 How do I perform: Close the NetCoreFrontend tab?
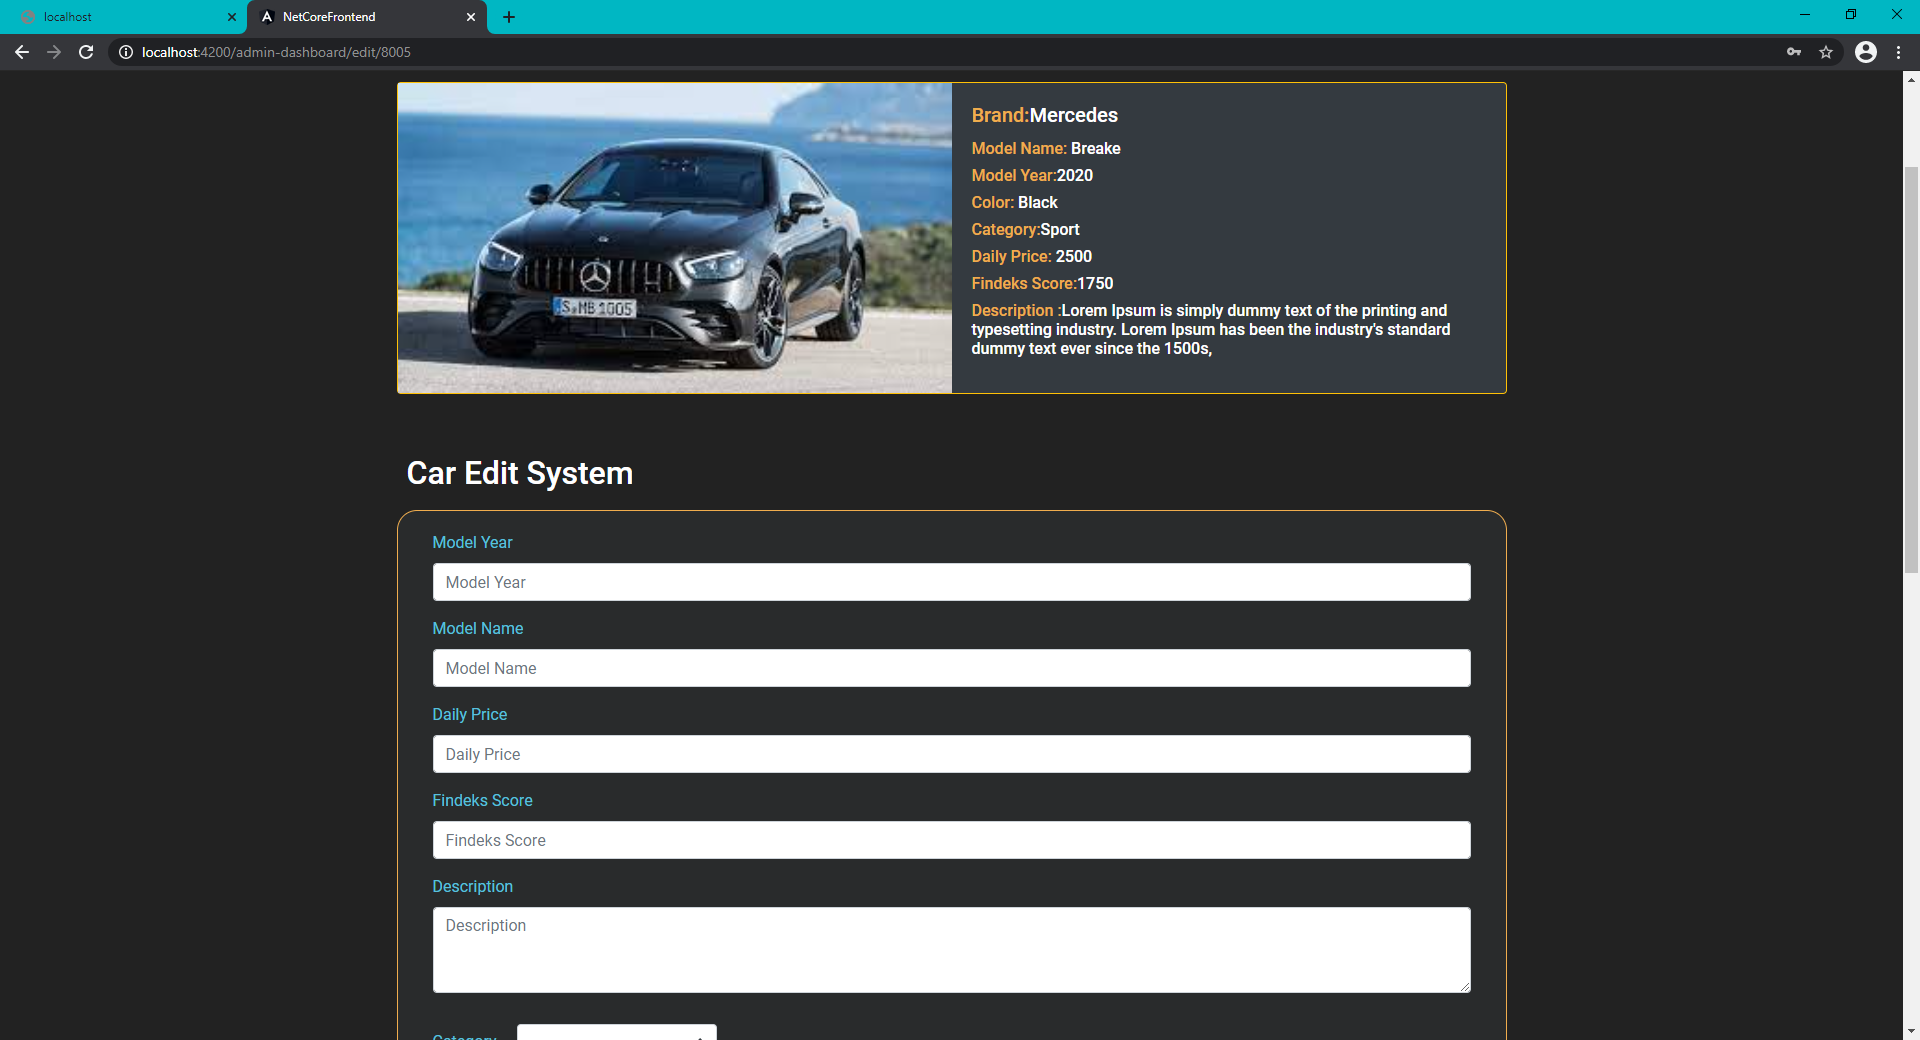(471, 17)
